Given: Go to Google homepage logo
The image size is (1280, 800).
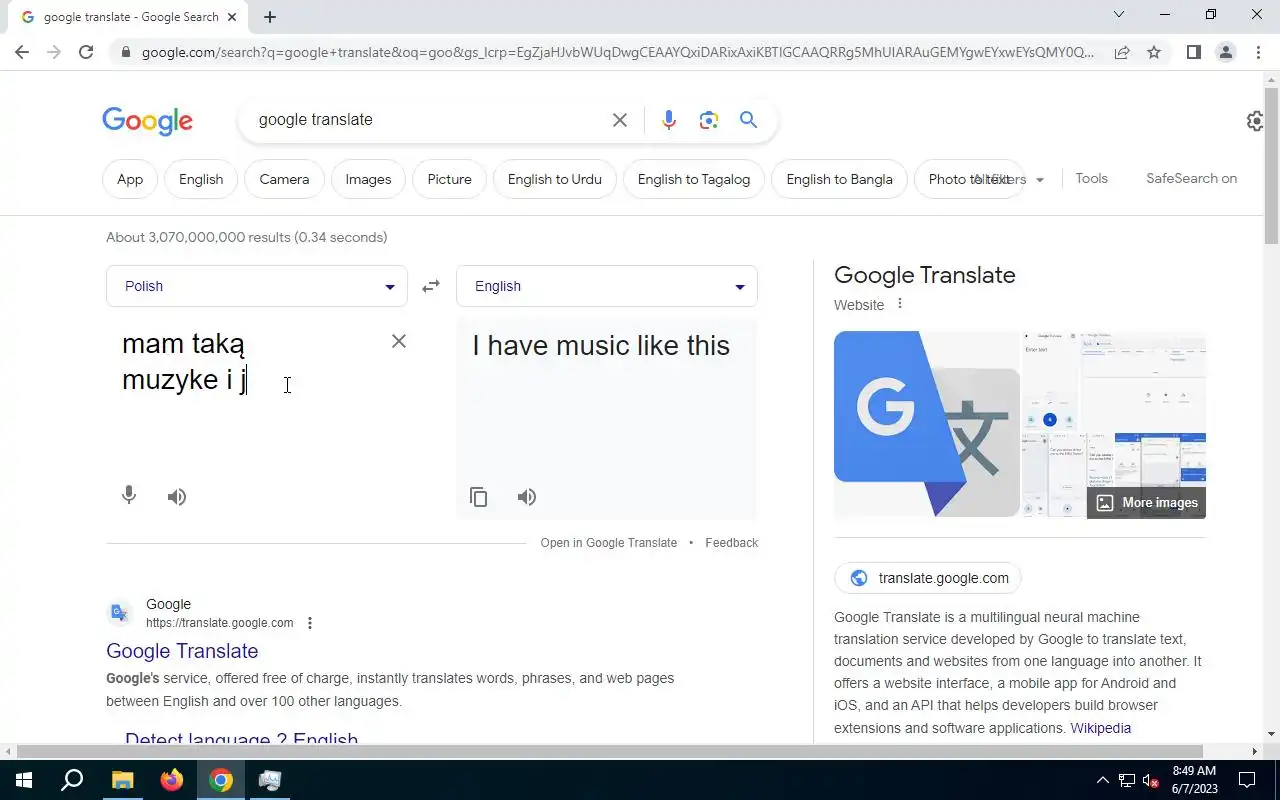Looking at the screenshot, I should (x=147, y=120).
